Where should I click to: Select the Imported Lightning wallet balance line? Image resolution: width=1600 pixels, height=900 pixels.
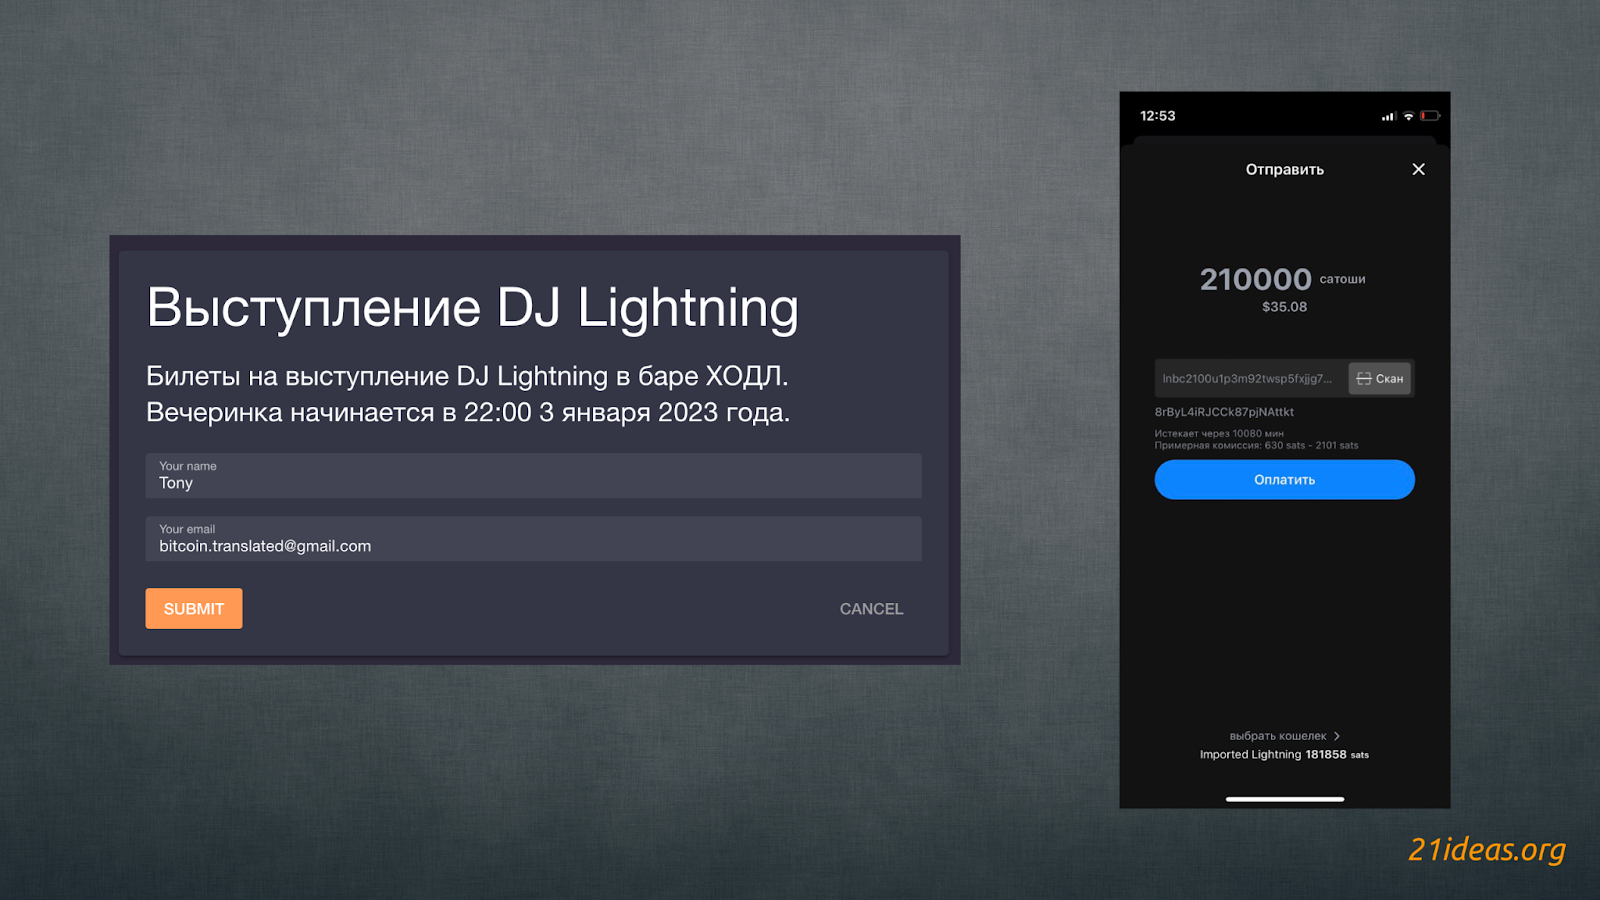1284,755
